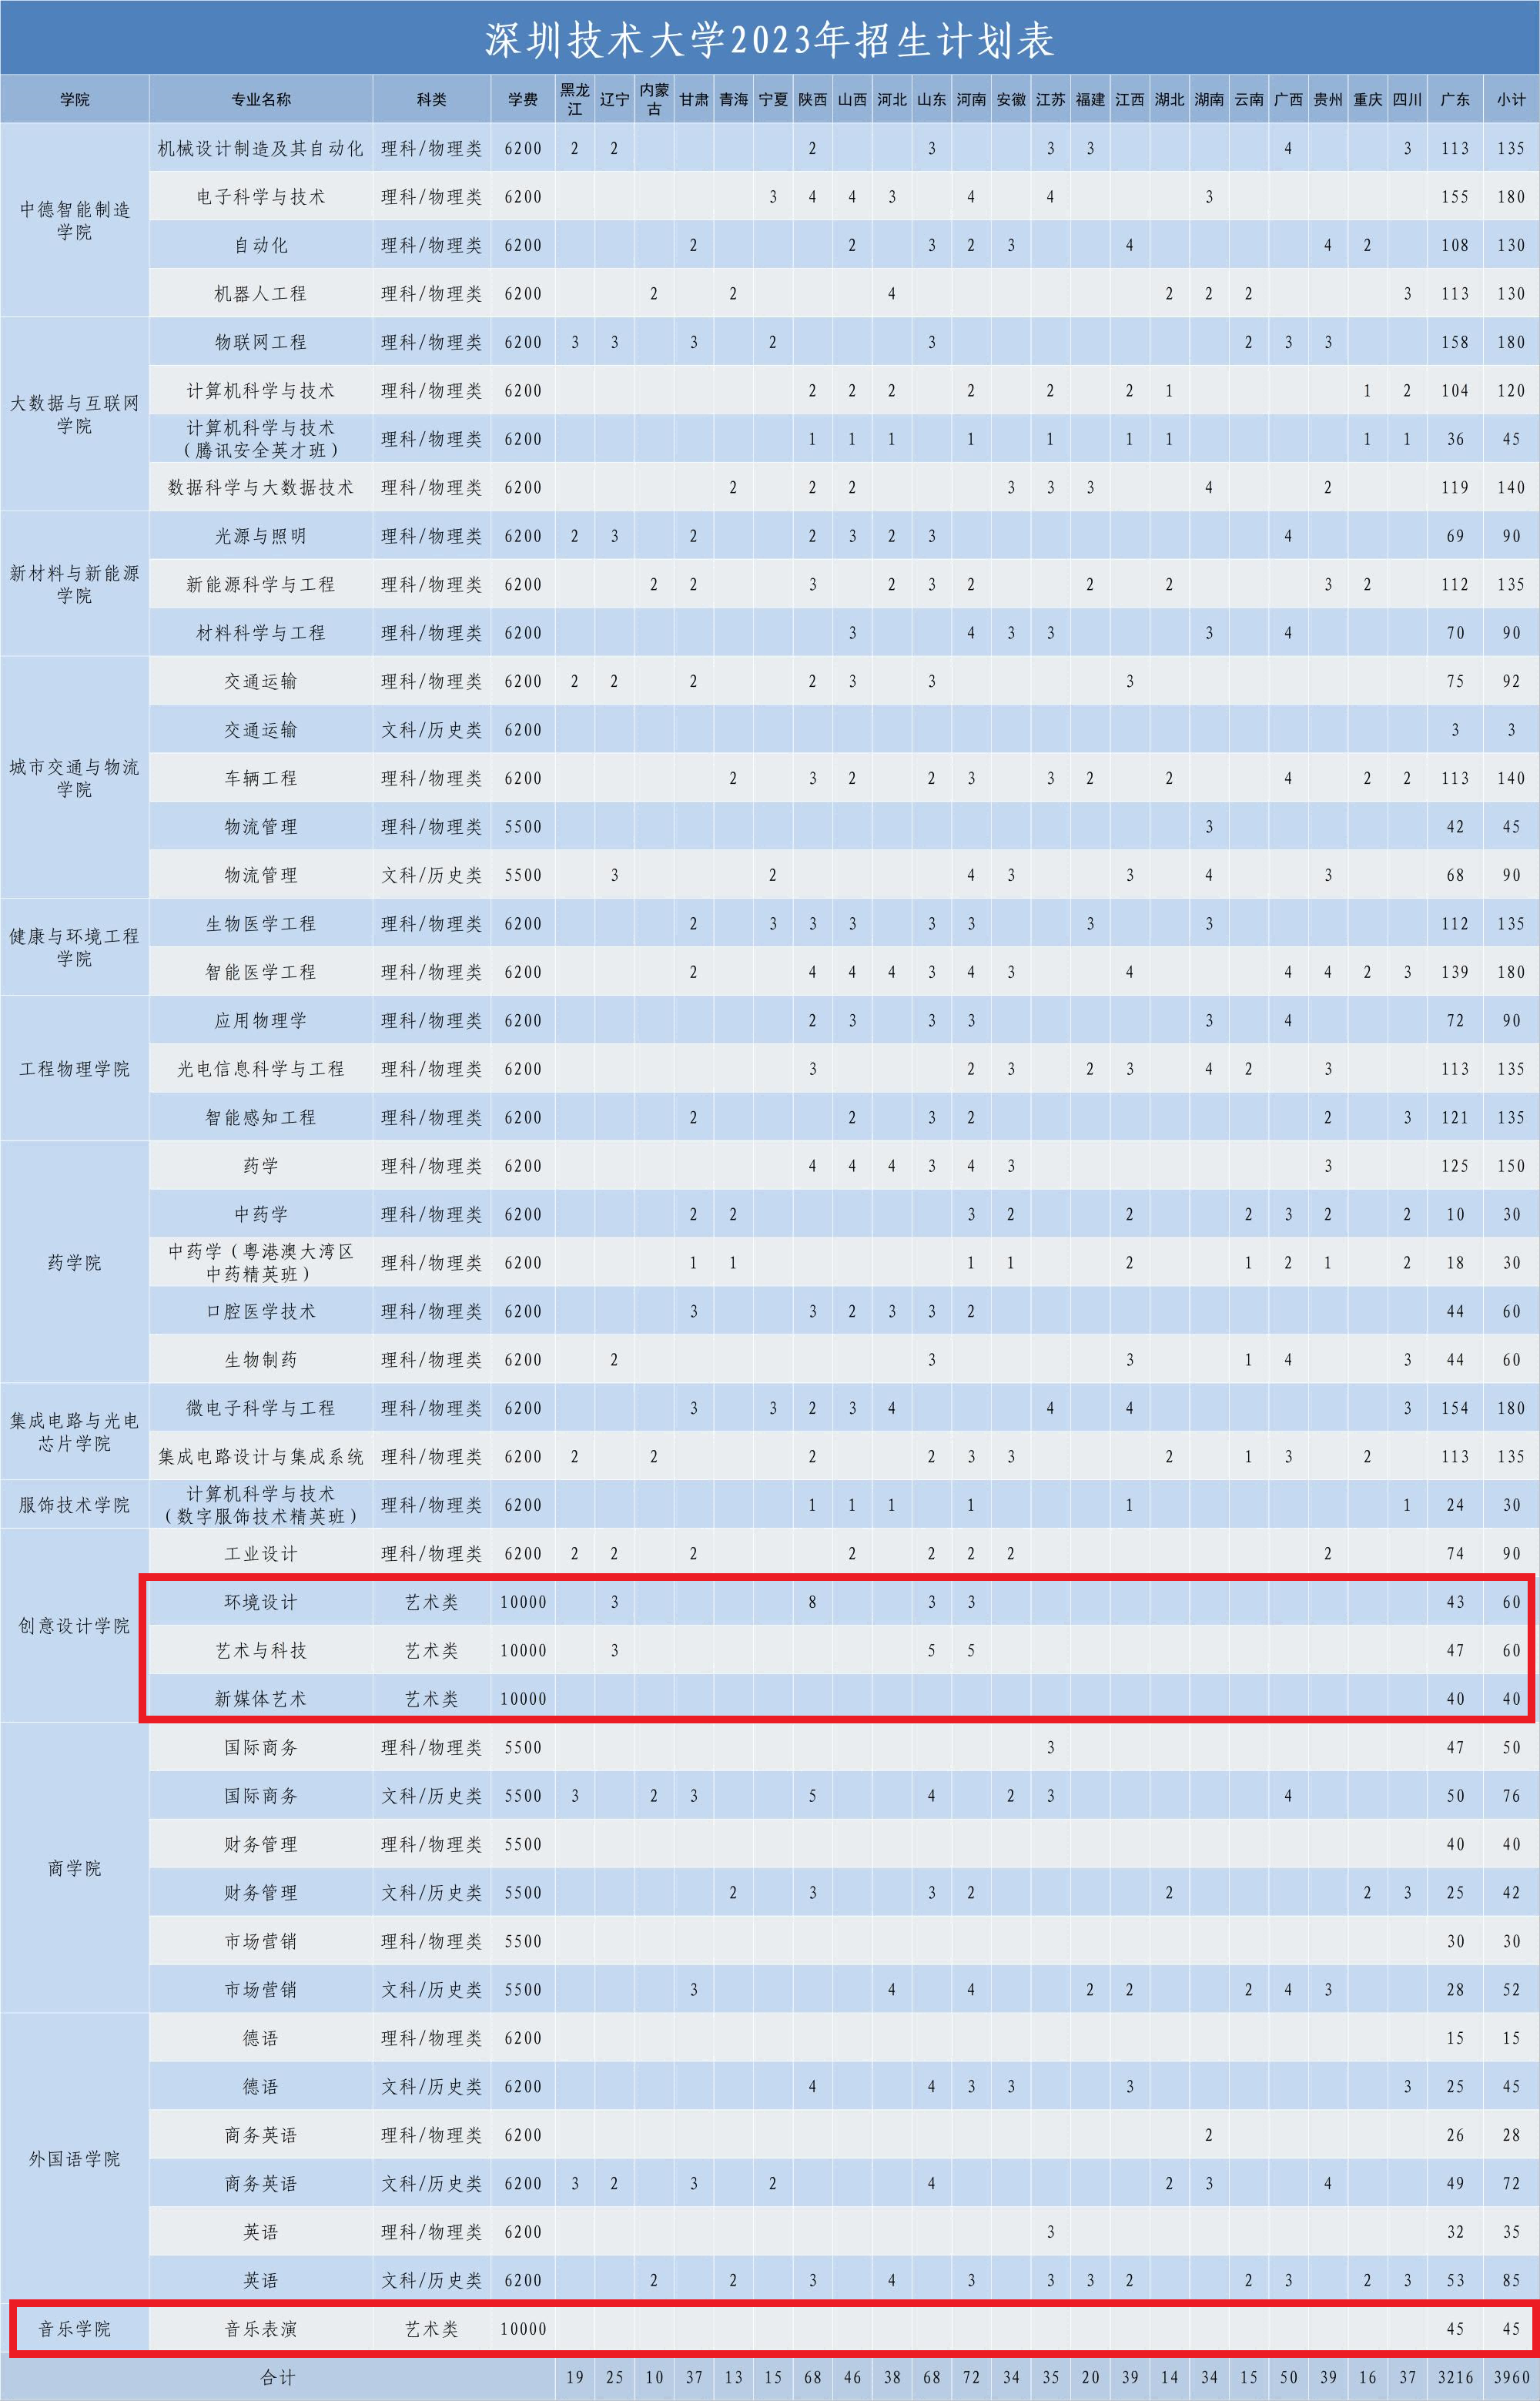Click the major 光源与照明
The width and height of the screenshot is (1540, 2401).
[261, 536]
